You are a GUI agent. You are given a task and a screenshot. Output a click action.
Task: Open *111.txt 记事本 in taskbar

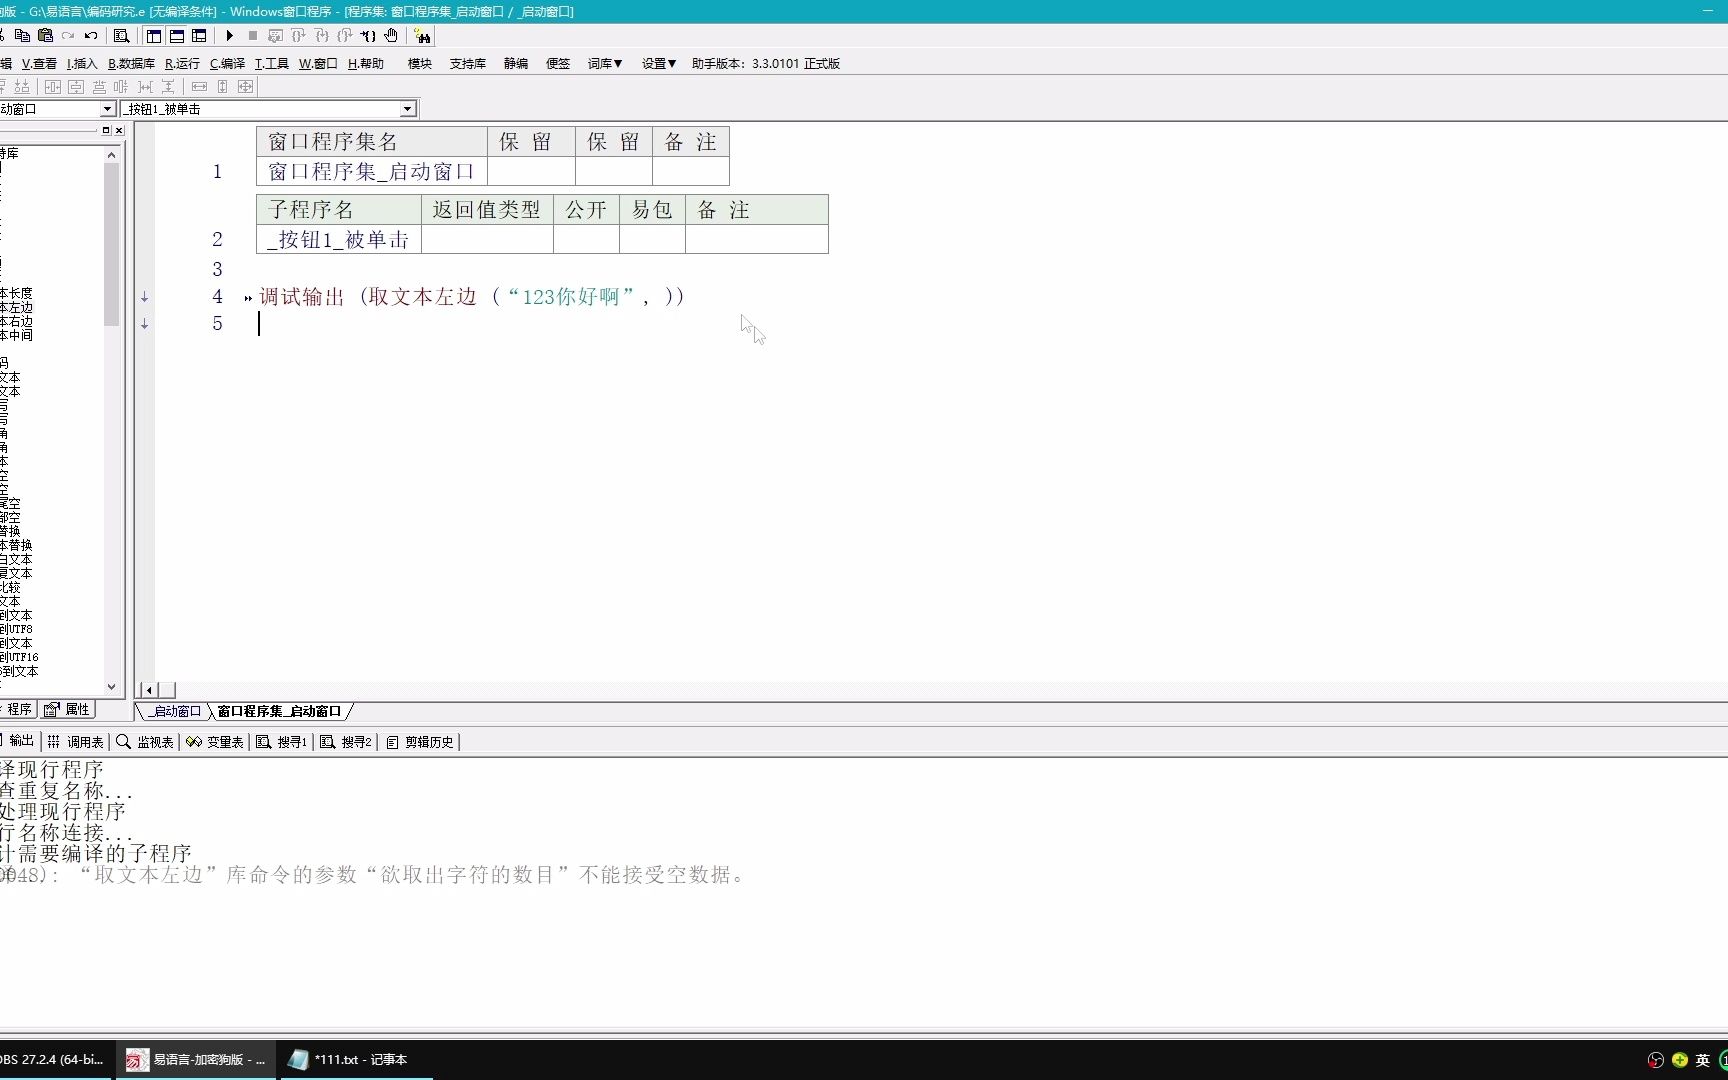coord(354,1059)
